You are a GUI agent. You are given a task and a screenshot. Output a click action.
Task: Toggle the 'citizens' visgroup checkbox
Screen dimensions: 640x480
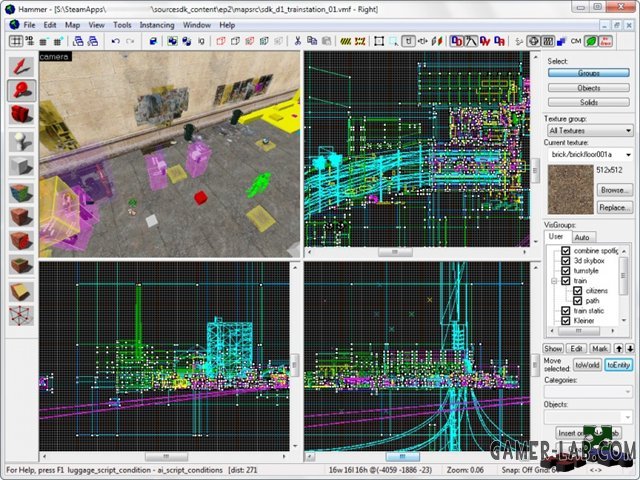[578, 291]
